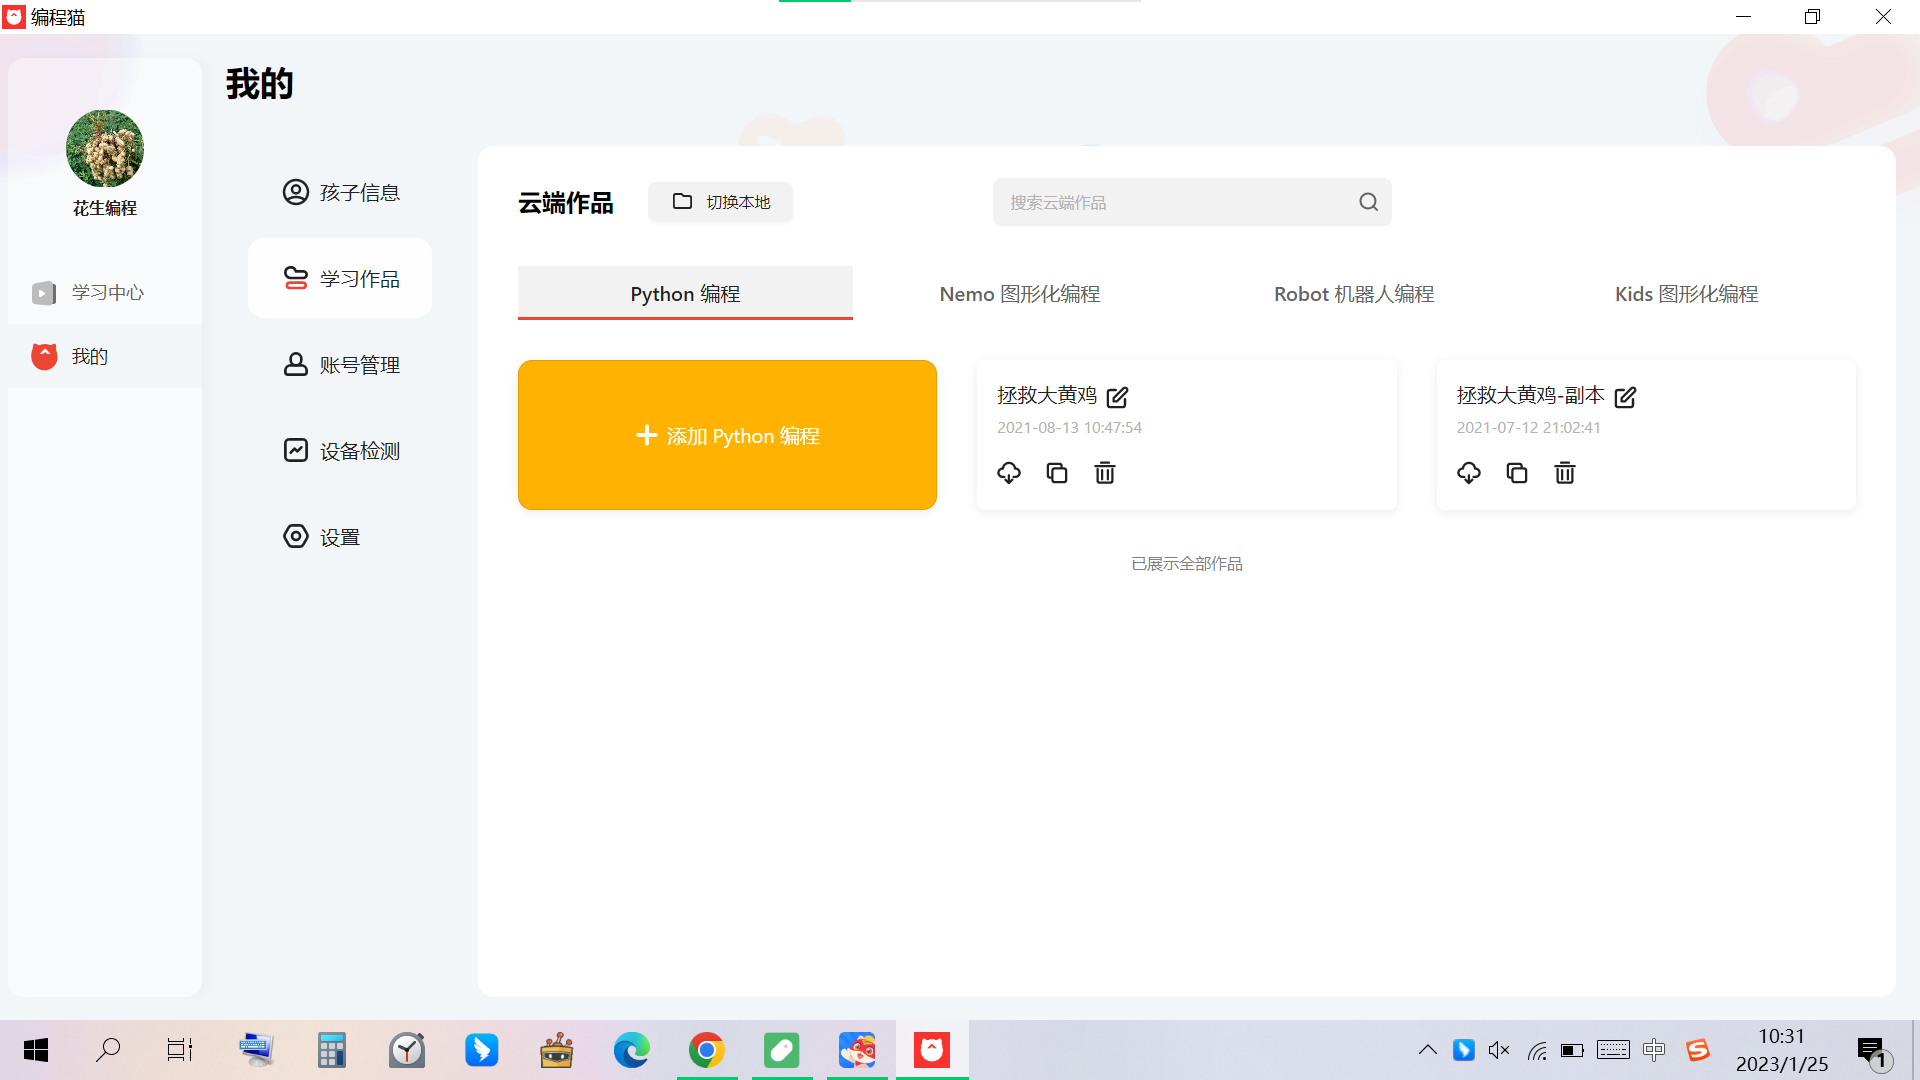
Task: Download the 拯救大黄鸡-副本 project from cloud
Action: point(1469,473)
